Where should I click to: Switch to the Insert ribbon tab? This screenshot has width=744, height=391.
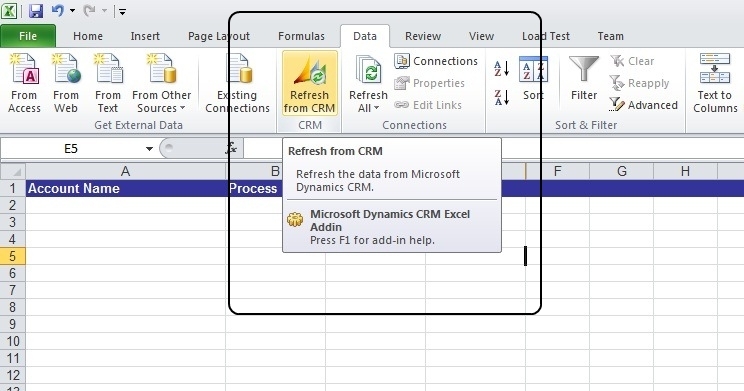coord(145,36)
